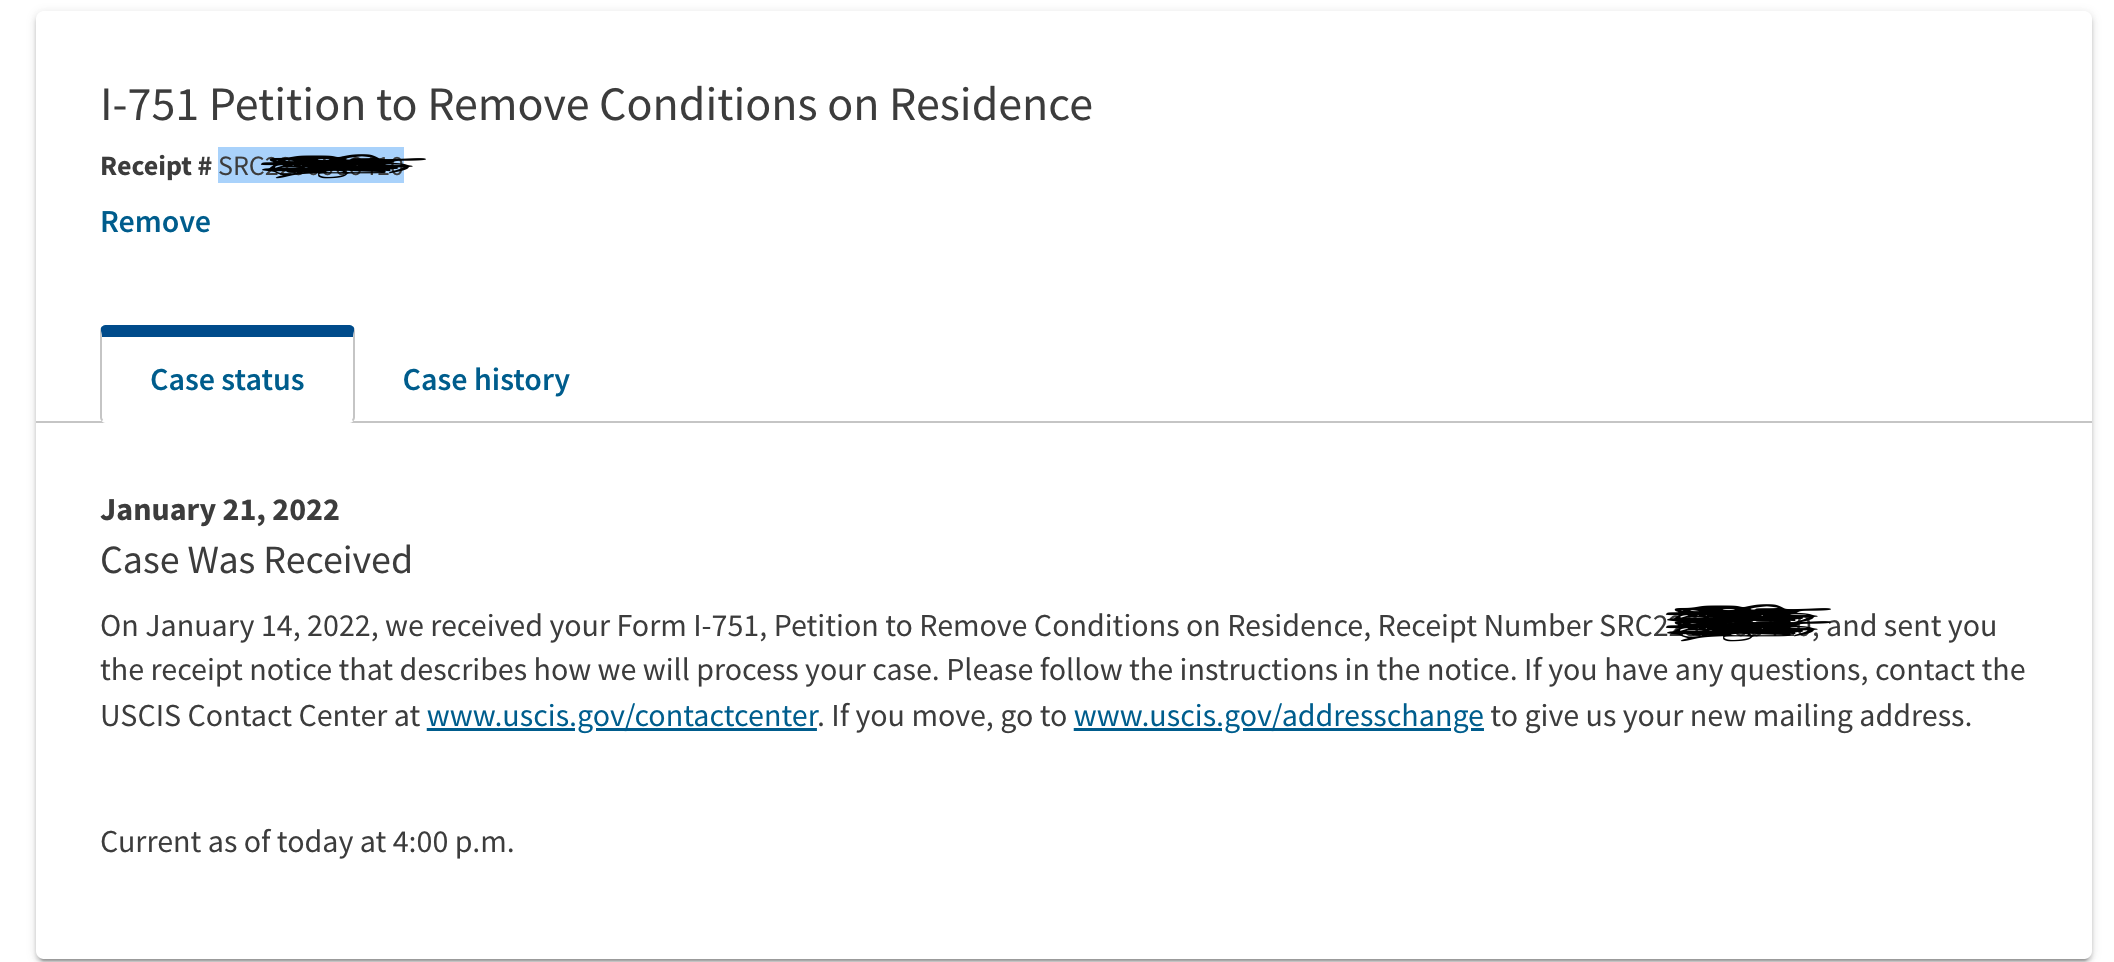
Task: Open the Case status tab
Action: (x=227, y=380)
